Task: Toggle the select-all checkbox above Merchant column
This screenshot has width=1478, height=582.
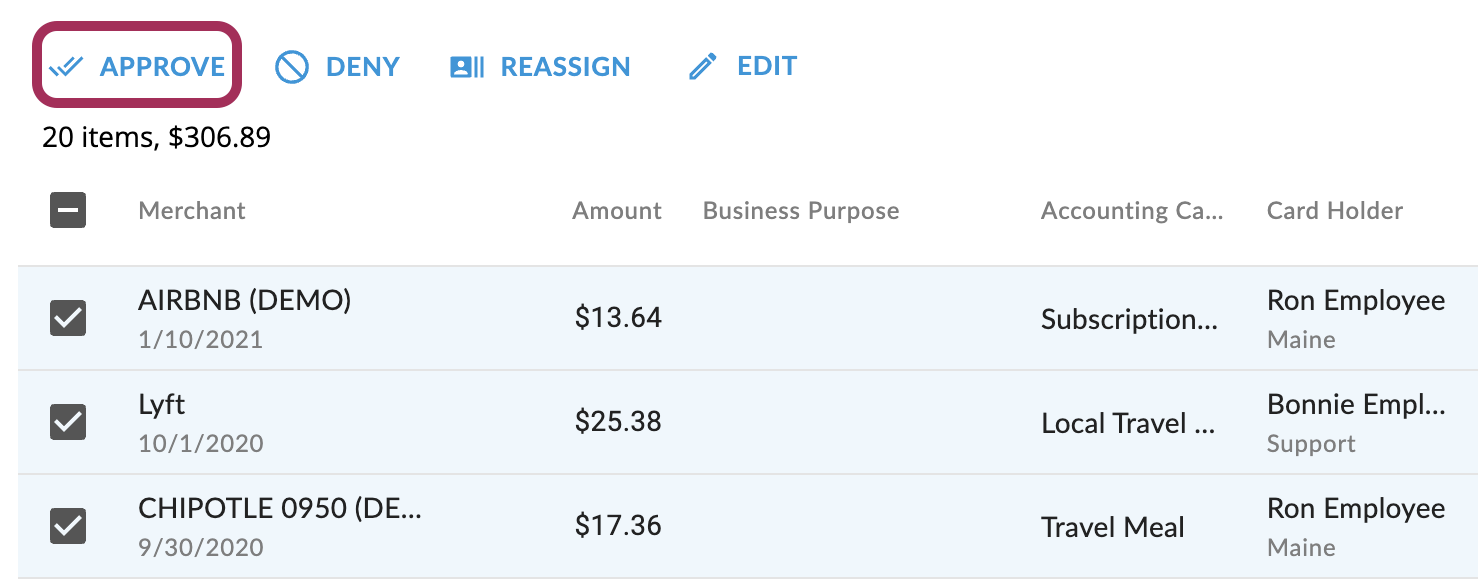Action: [67, 210]
